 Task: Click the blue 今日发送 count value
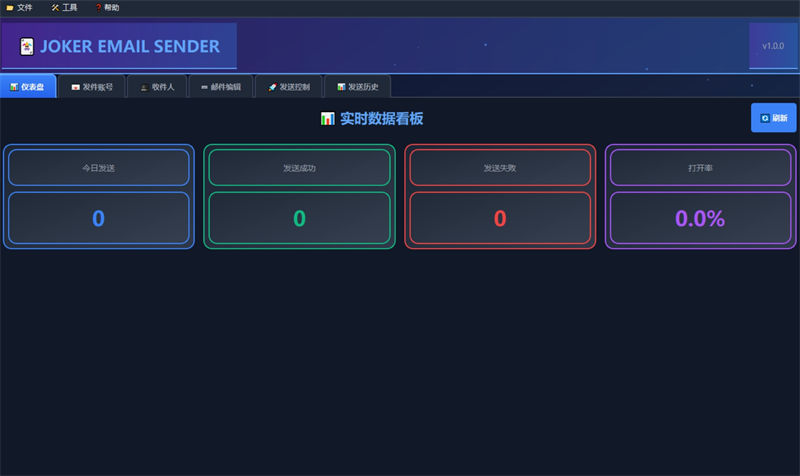tap(98, 218)
